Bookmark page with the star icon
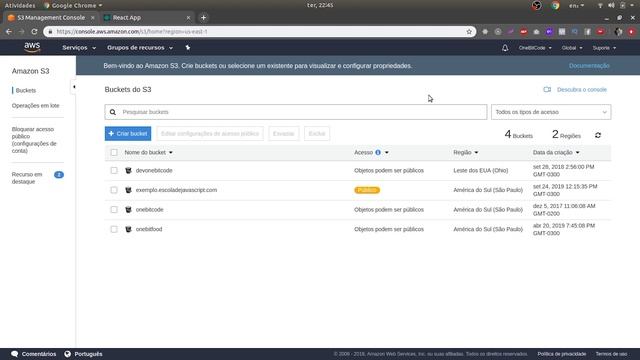640x360 pixels. click(x=469, y=31)
